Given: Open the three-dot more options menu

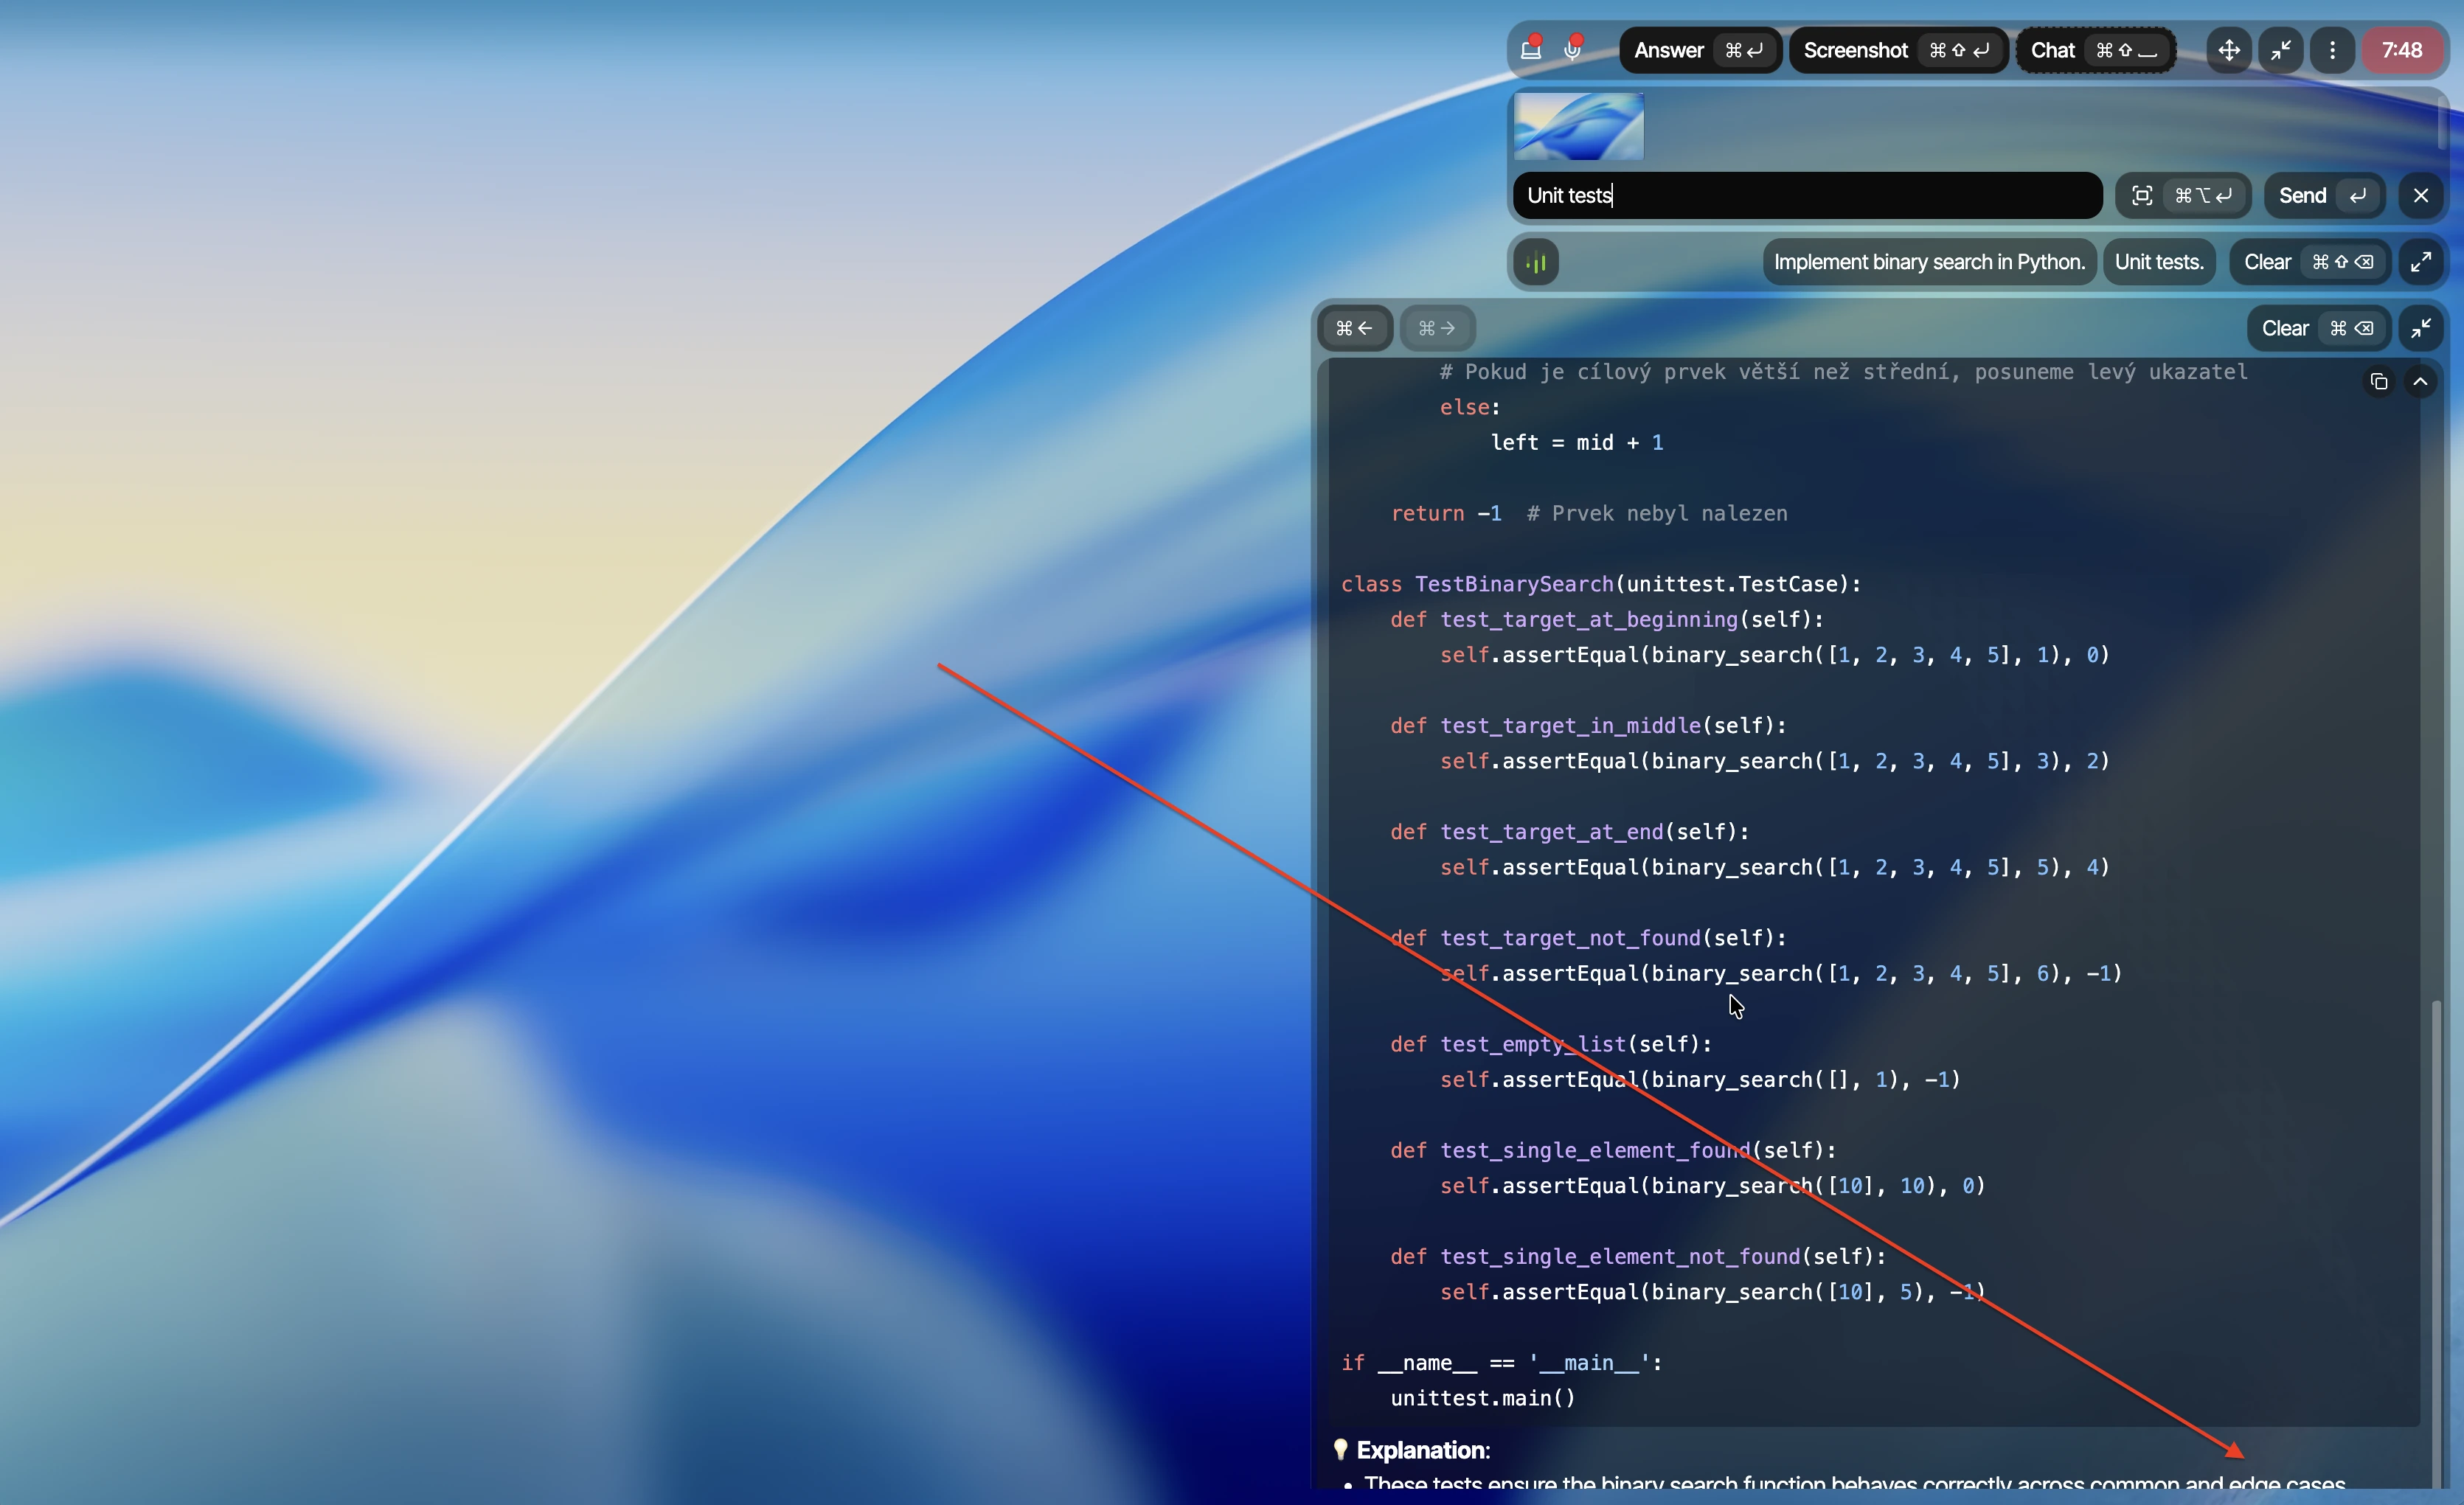Looking at the screenshot, I should [2333, 50].
